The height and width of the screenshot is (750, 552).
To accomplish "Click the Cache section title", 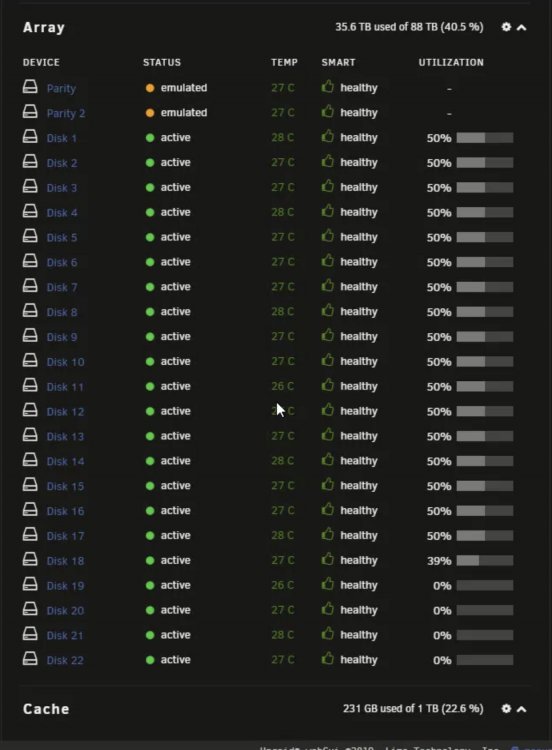I will tap(46, 709).
